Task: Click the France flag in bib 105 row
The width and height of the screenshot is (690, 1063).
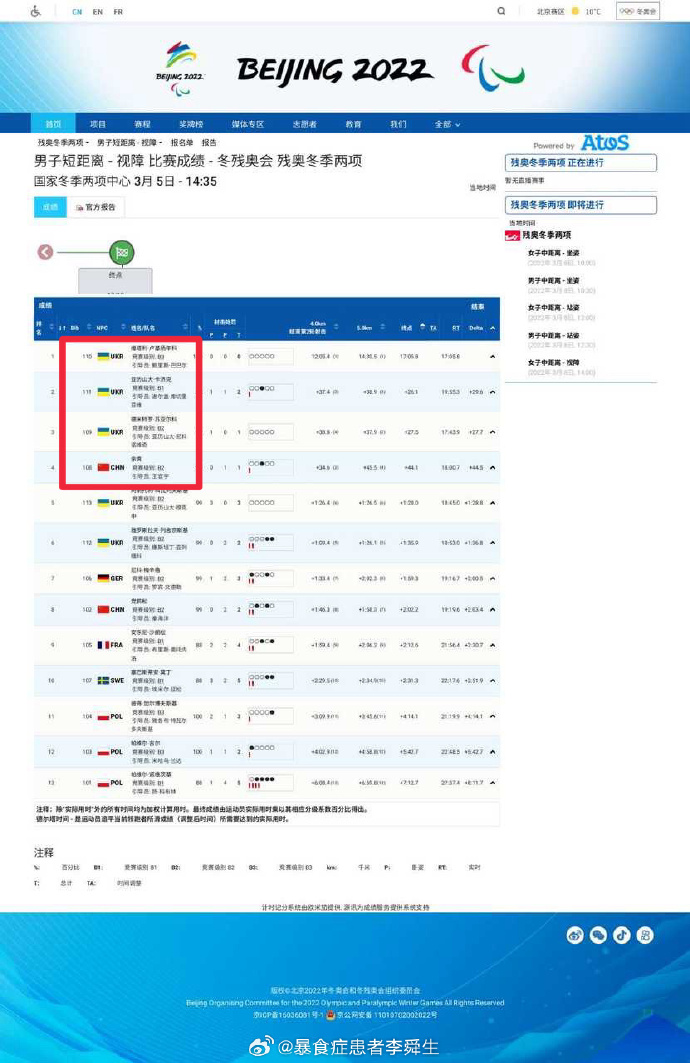Action: [x=103, y=645]
